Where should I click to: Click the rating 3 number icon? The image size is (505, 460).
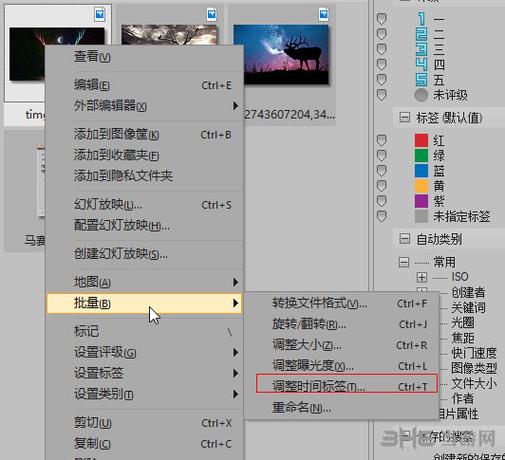tap(422, 49)
